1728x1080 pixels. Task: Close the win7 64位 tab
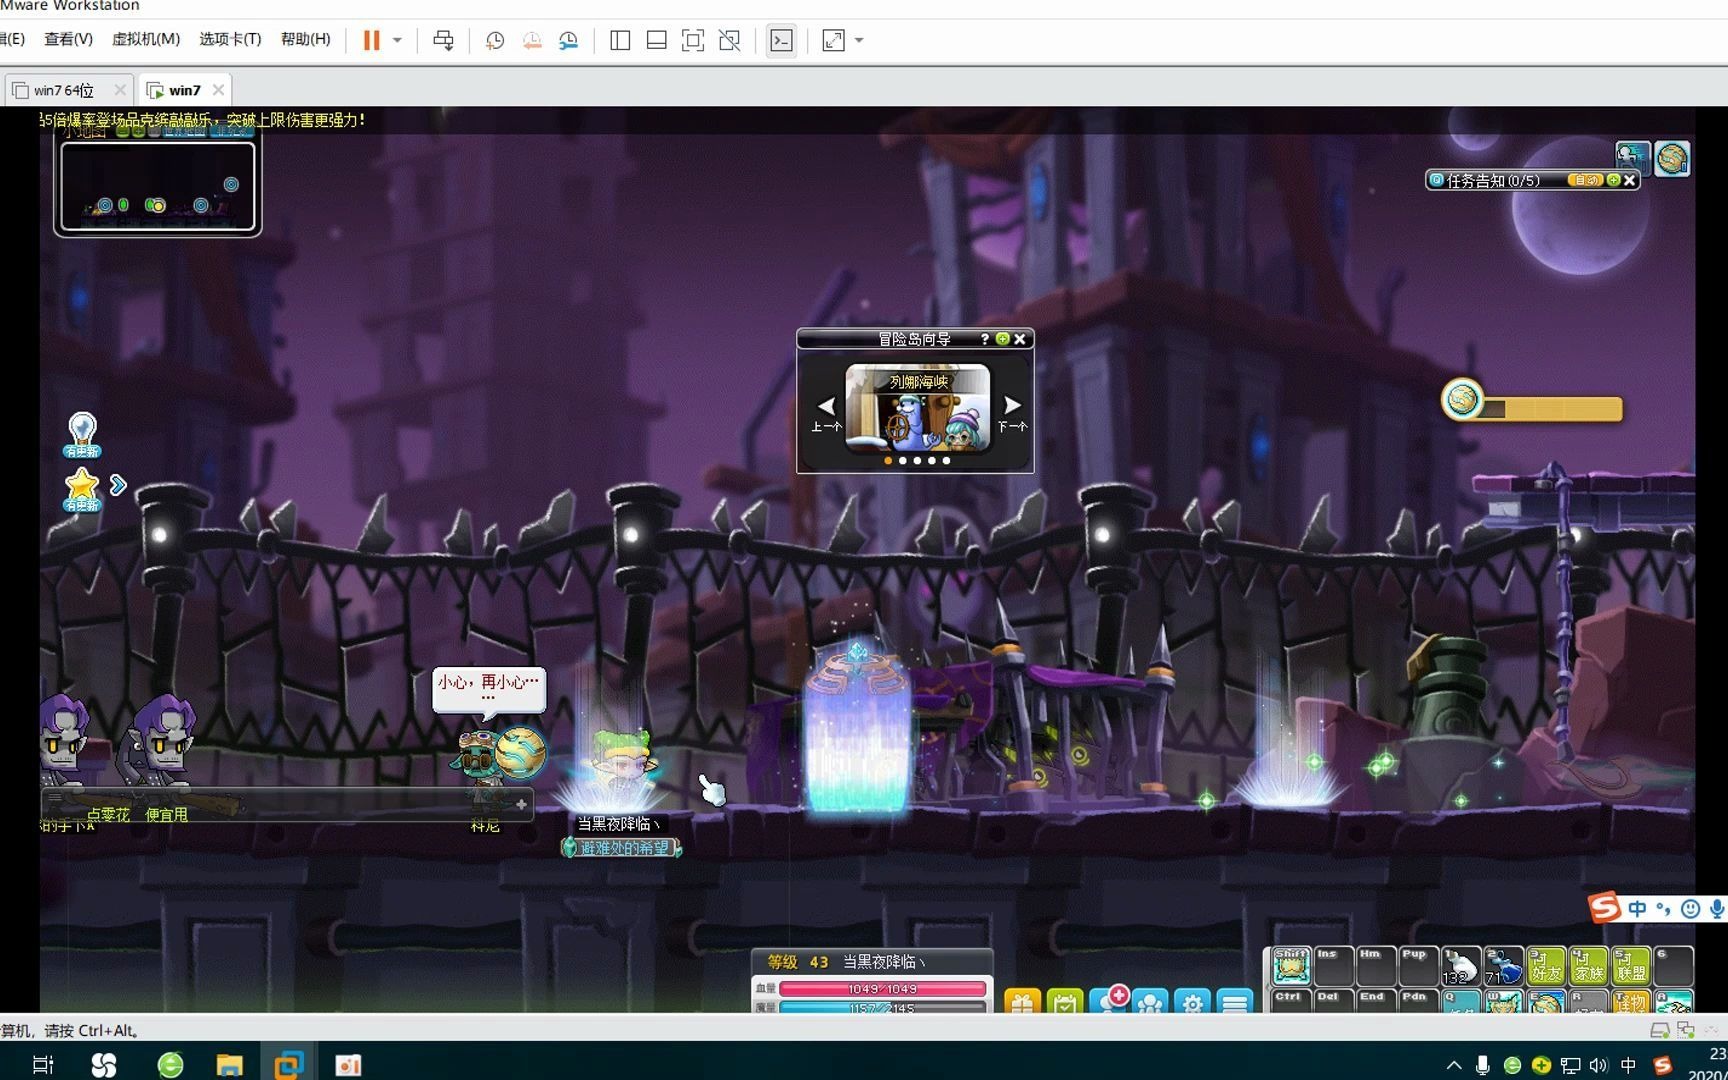tap(120, 90)
